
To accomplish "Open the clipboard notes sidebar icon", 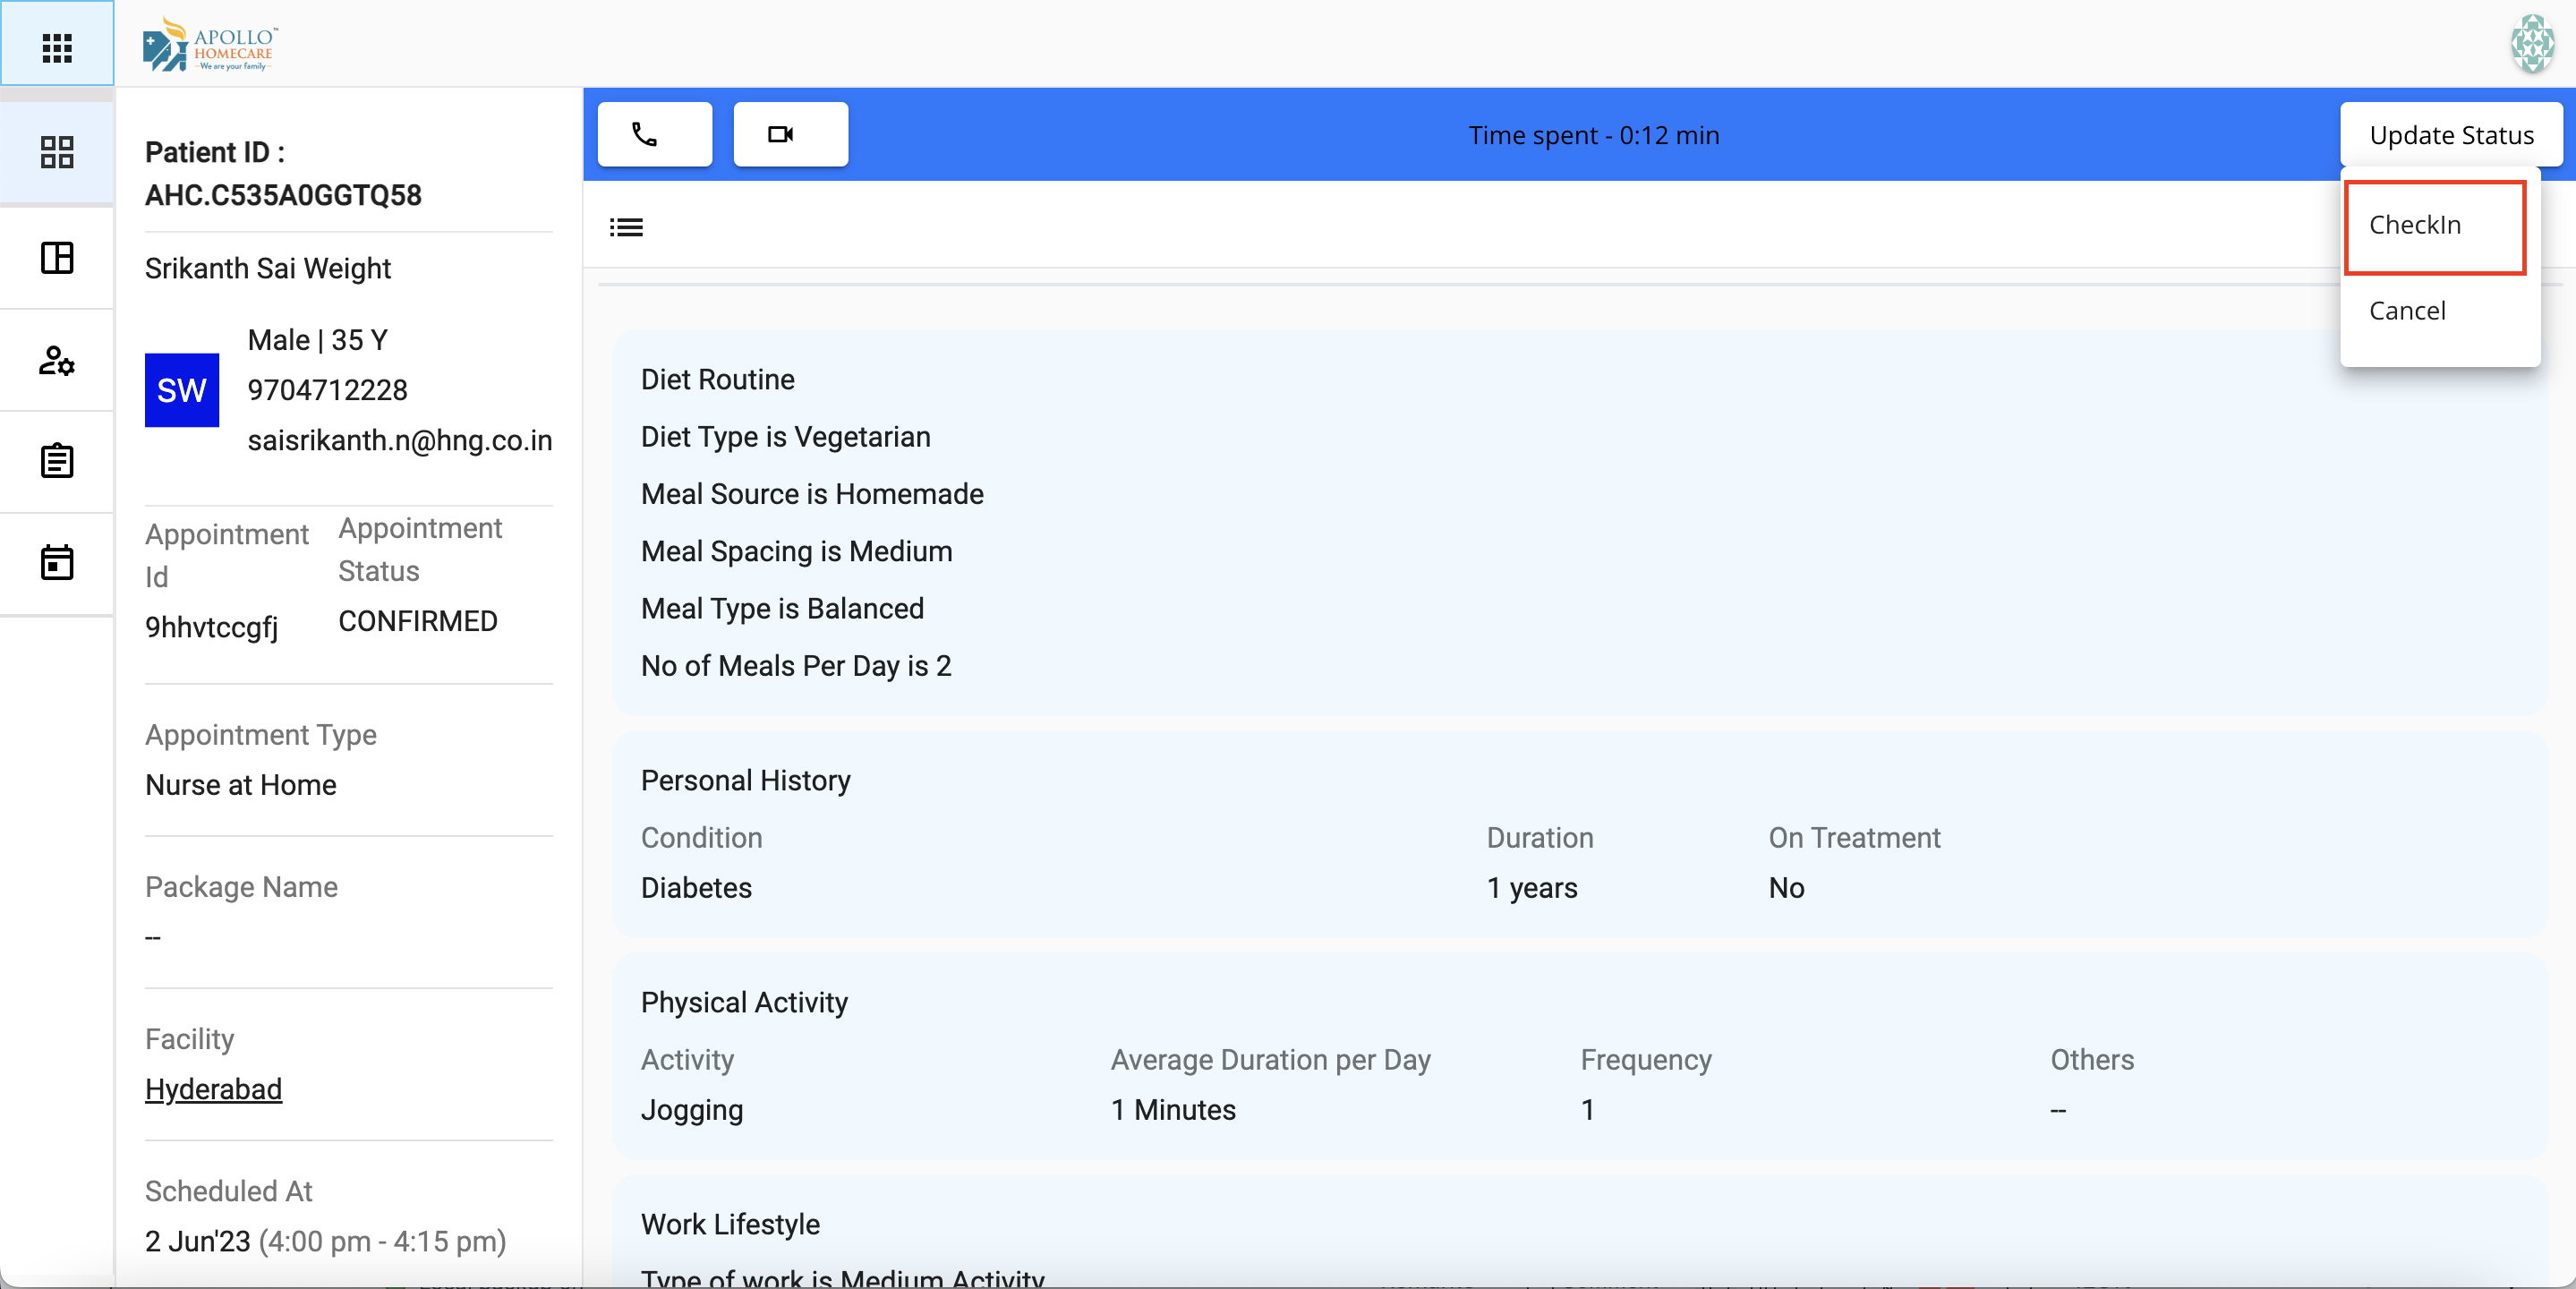I will pyautogui.click(x=57, y=461).
